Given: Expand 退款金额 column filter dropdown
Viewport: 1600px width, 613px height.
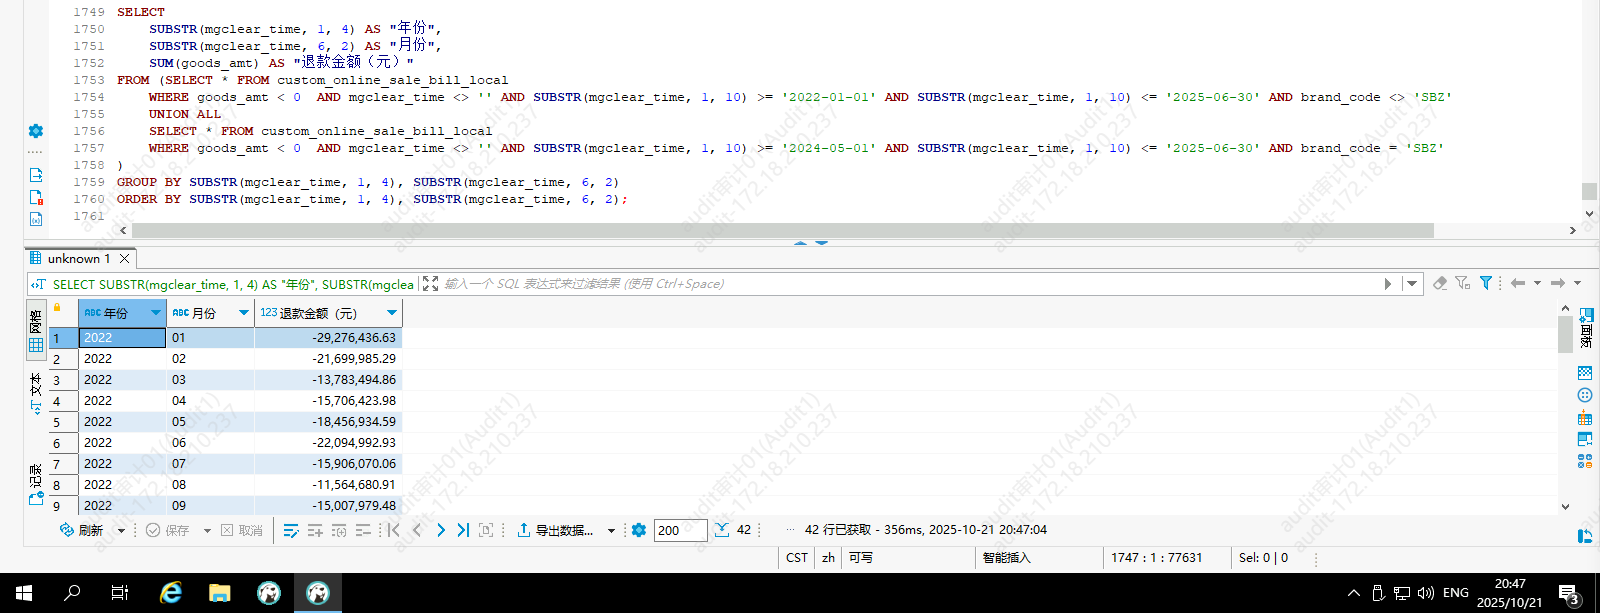Looking at the screenshot, I should click(x=392, y=313).
